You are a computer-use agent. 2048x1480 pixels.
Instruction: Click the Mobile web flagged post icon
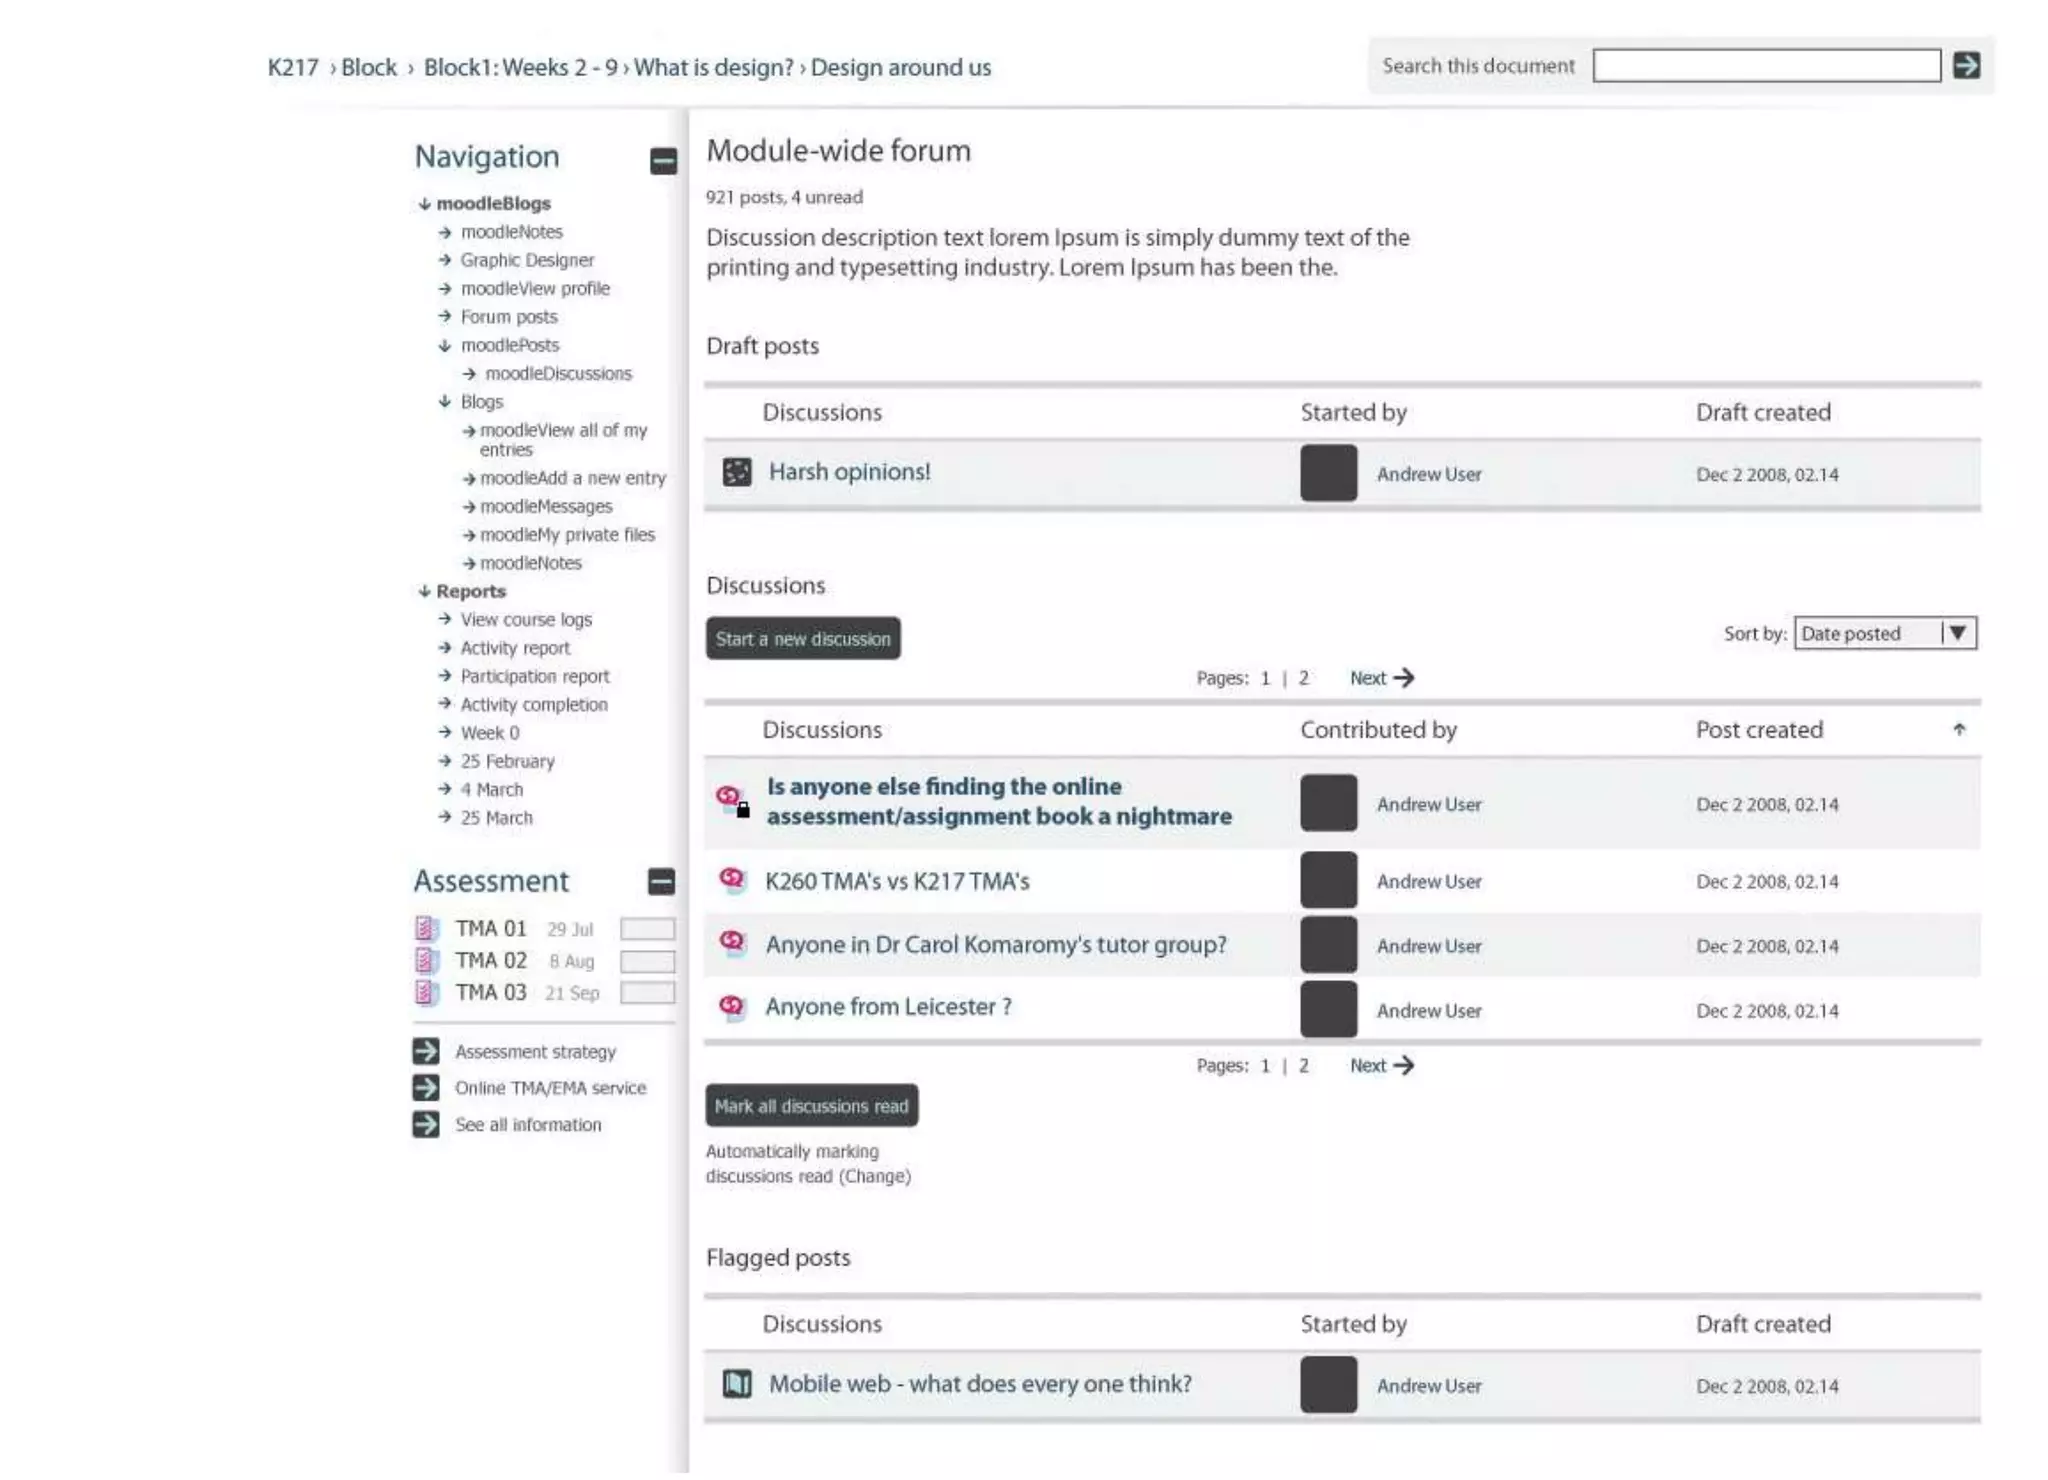[x=736, y=1384]
